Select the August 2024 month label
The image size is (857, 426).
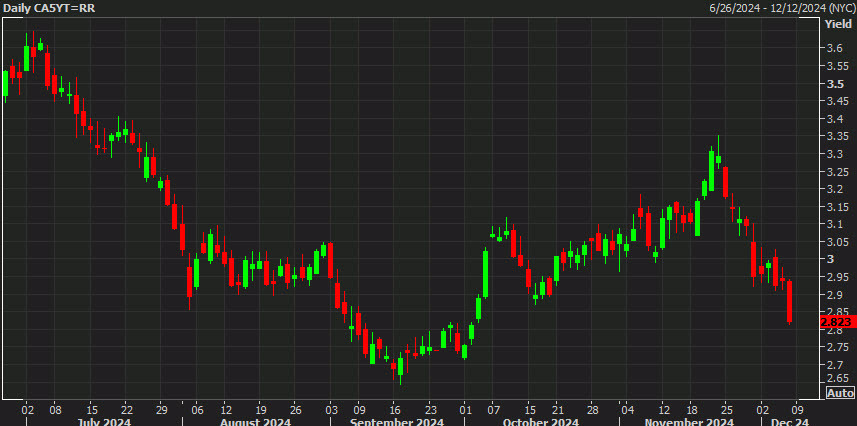pos(256,422)
